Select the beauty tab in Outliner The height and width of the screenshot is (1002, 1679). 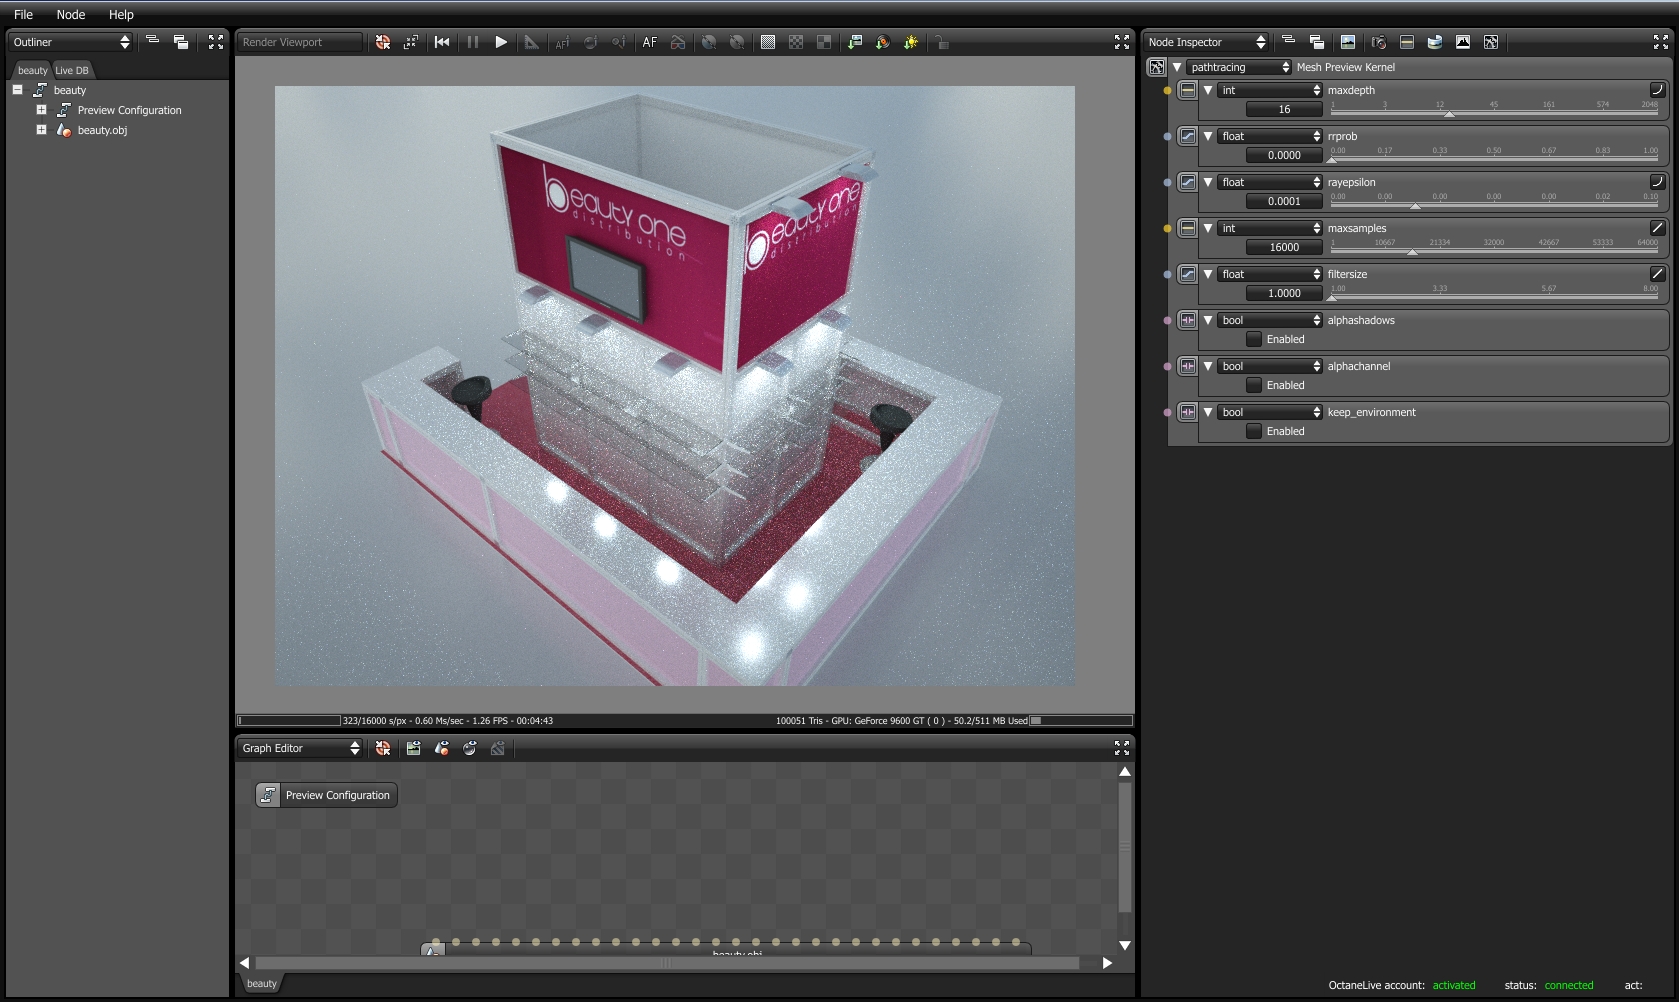pos(32,70)
